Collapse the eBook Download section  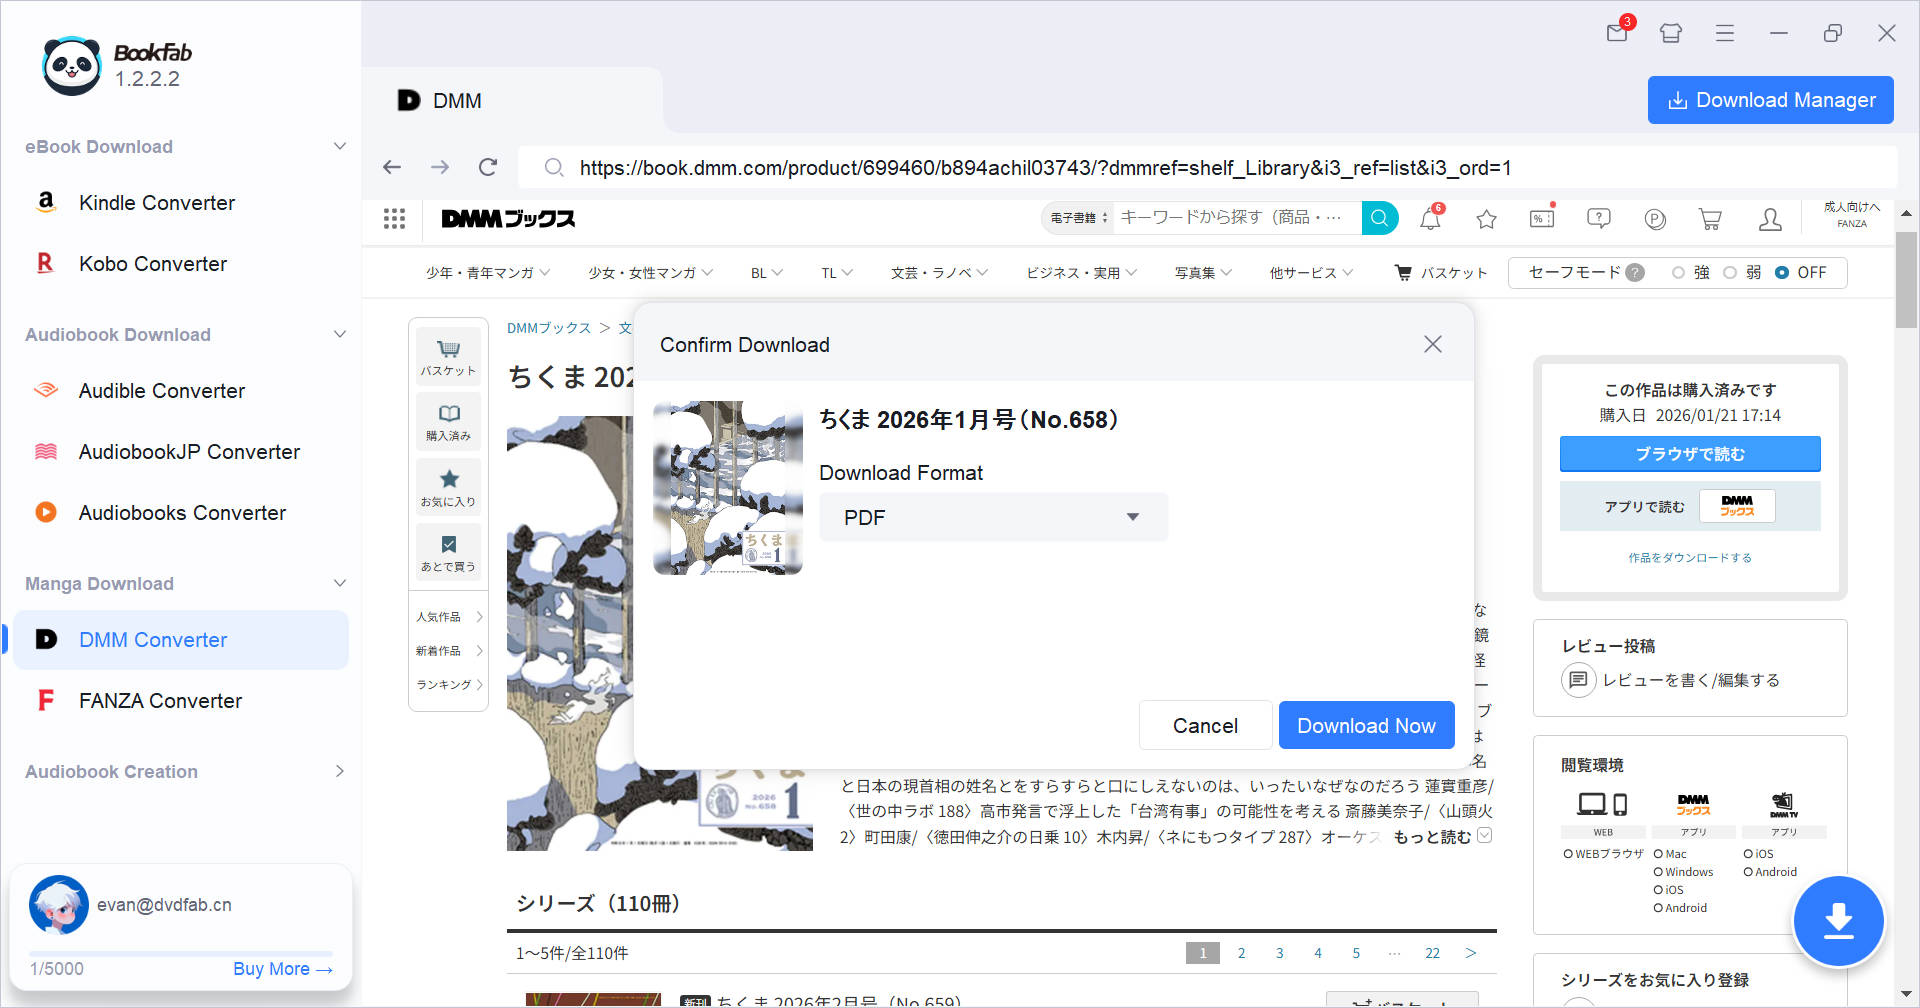coord(339,146)
